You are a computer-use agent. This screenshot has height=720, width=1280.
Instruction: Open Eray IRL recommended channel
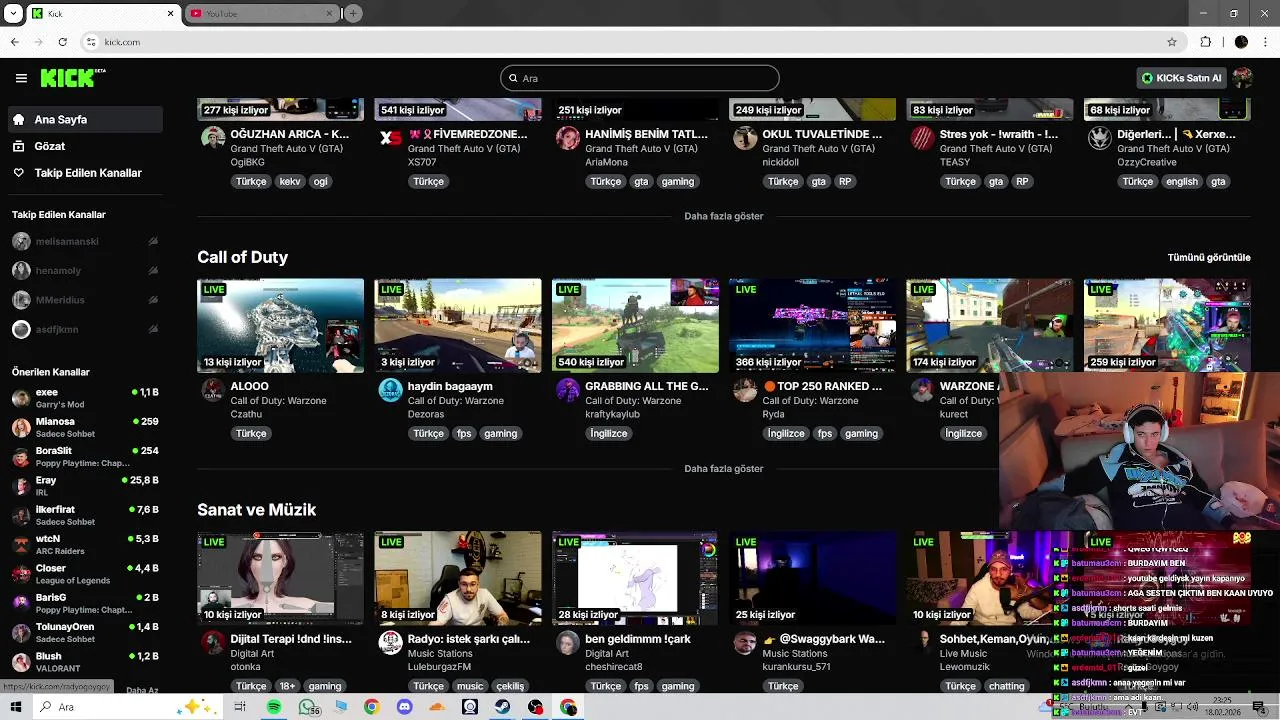click(x=85, y=486)
